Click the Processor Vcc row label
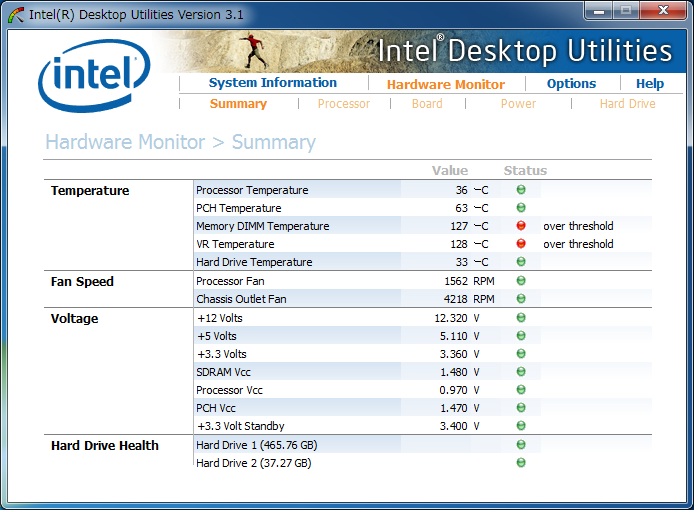Screen dimensions: 698x512 point(229,390)
